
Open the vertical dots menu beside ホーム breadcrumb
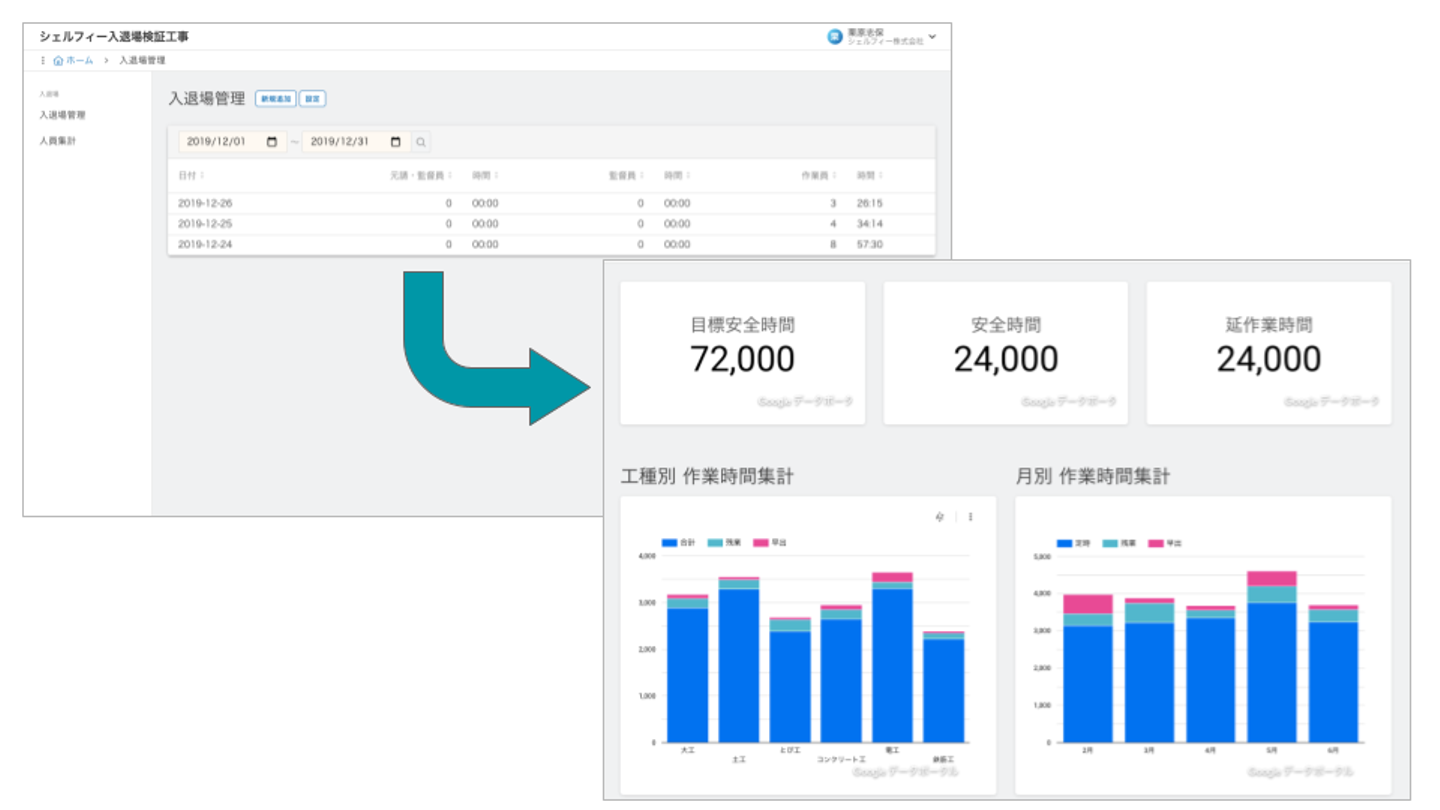pyautogui.click(x=43, y=61)
